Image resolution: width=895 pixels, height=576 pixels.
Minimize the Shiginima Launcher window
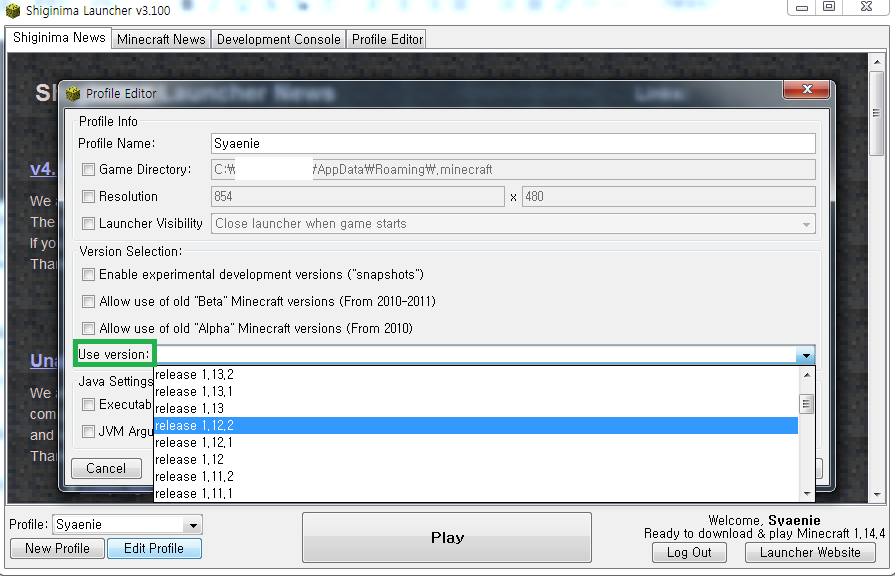(x=802, y=7)
